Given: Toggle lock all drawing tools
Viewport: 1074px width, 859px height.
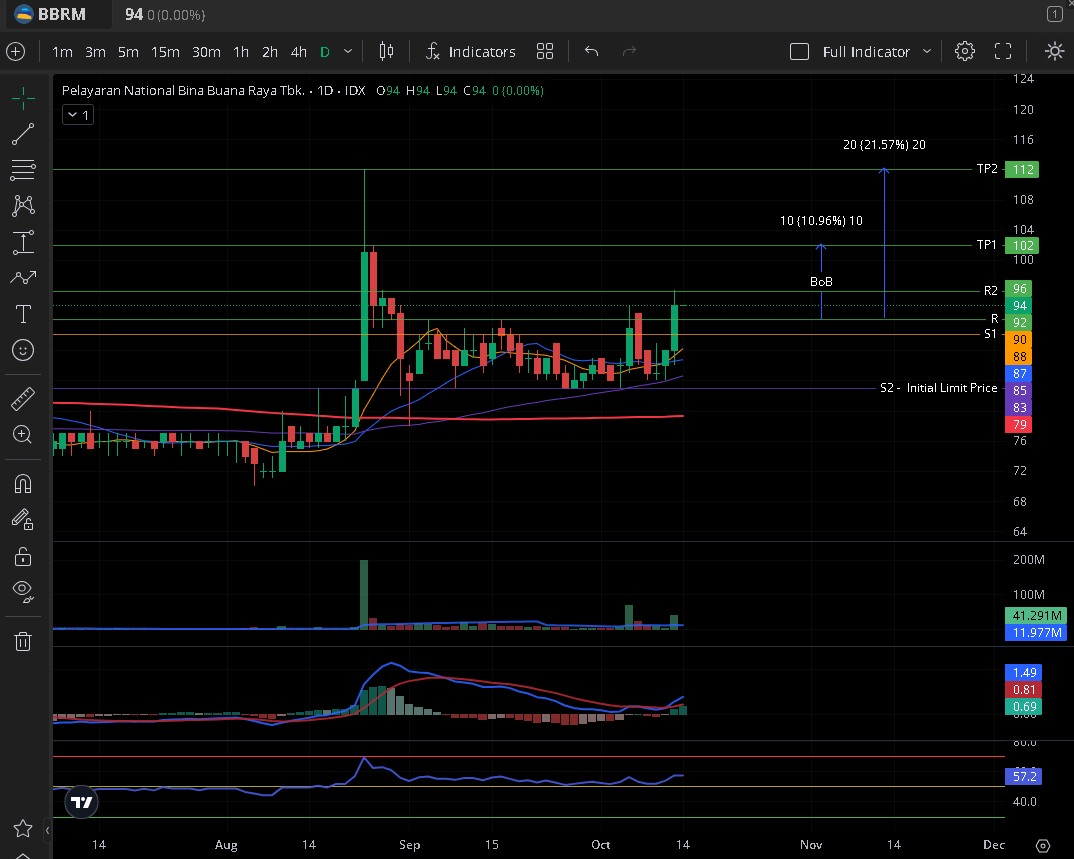Looking at the screenshot, I should click(23, 556).
